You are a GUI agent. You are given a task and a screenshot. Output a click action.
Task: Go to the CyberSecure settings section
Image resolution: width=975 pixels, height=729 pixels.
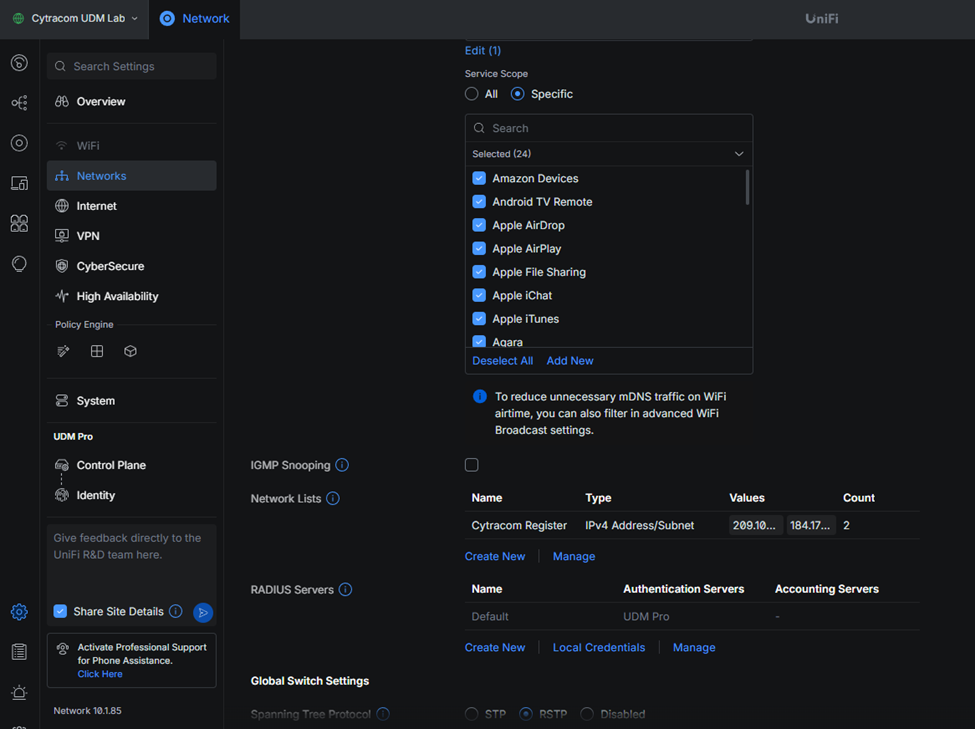click(x=110, y=266)
